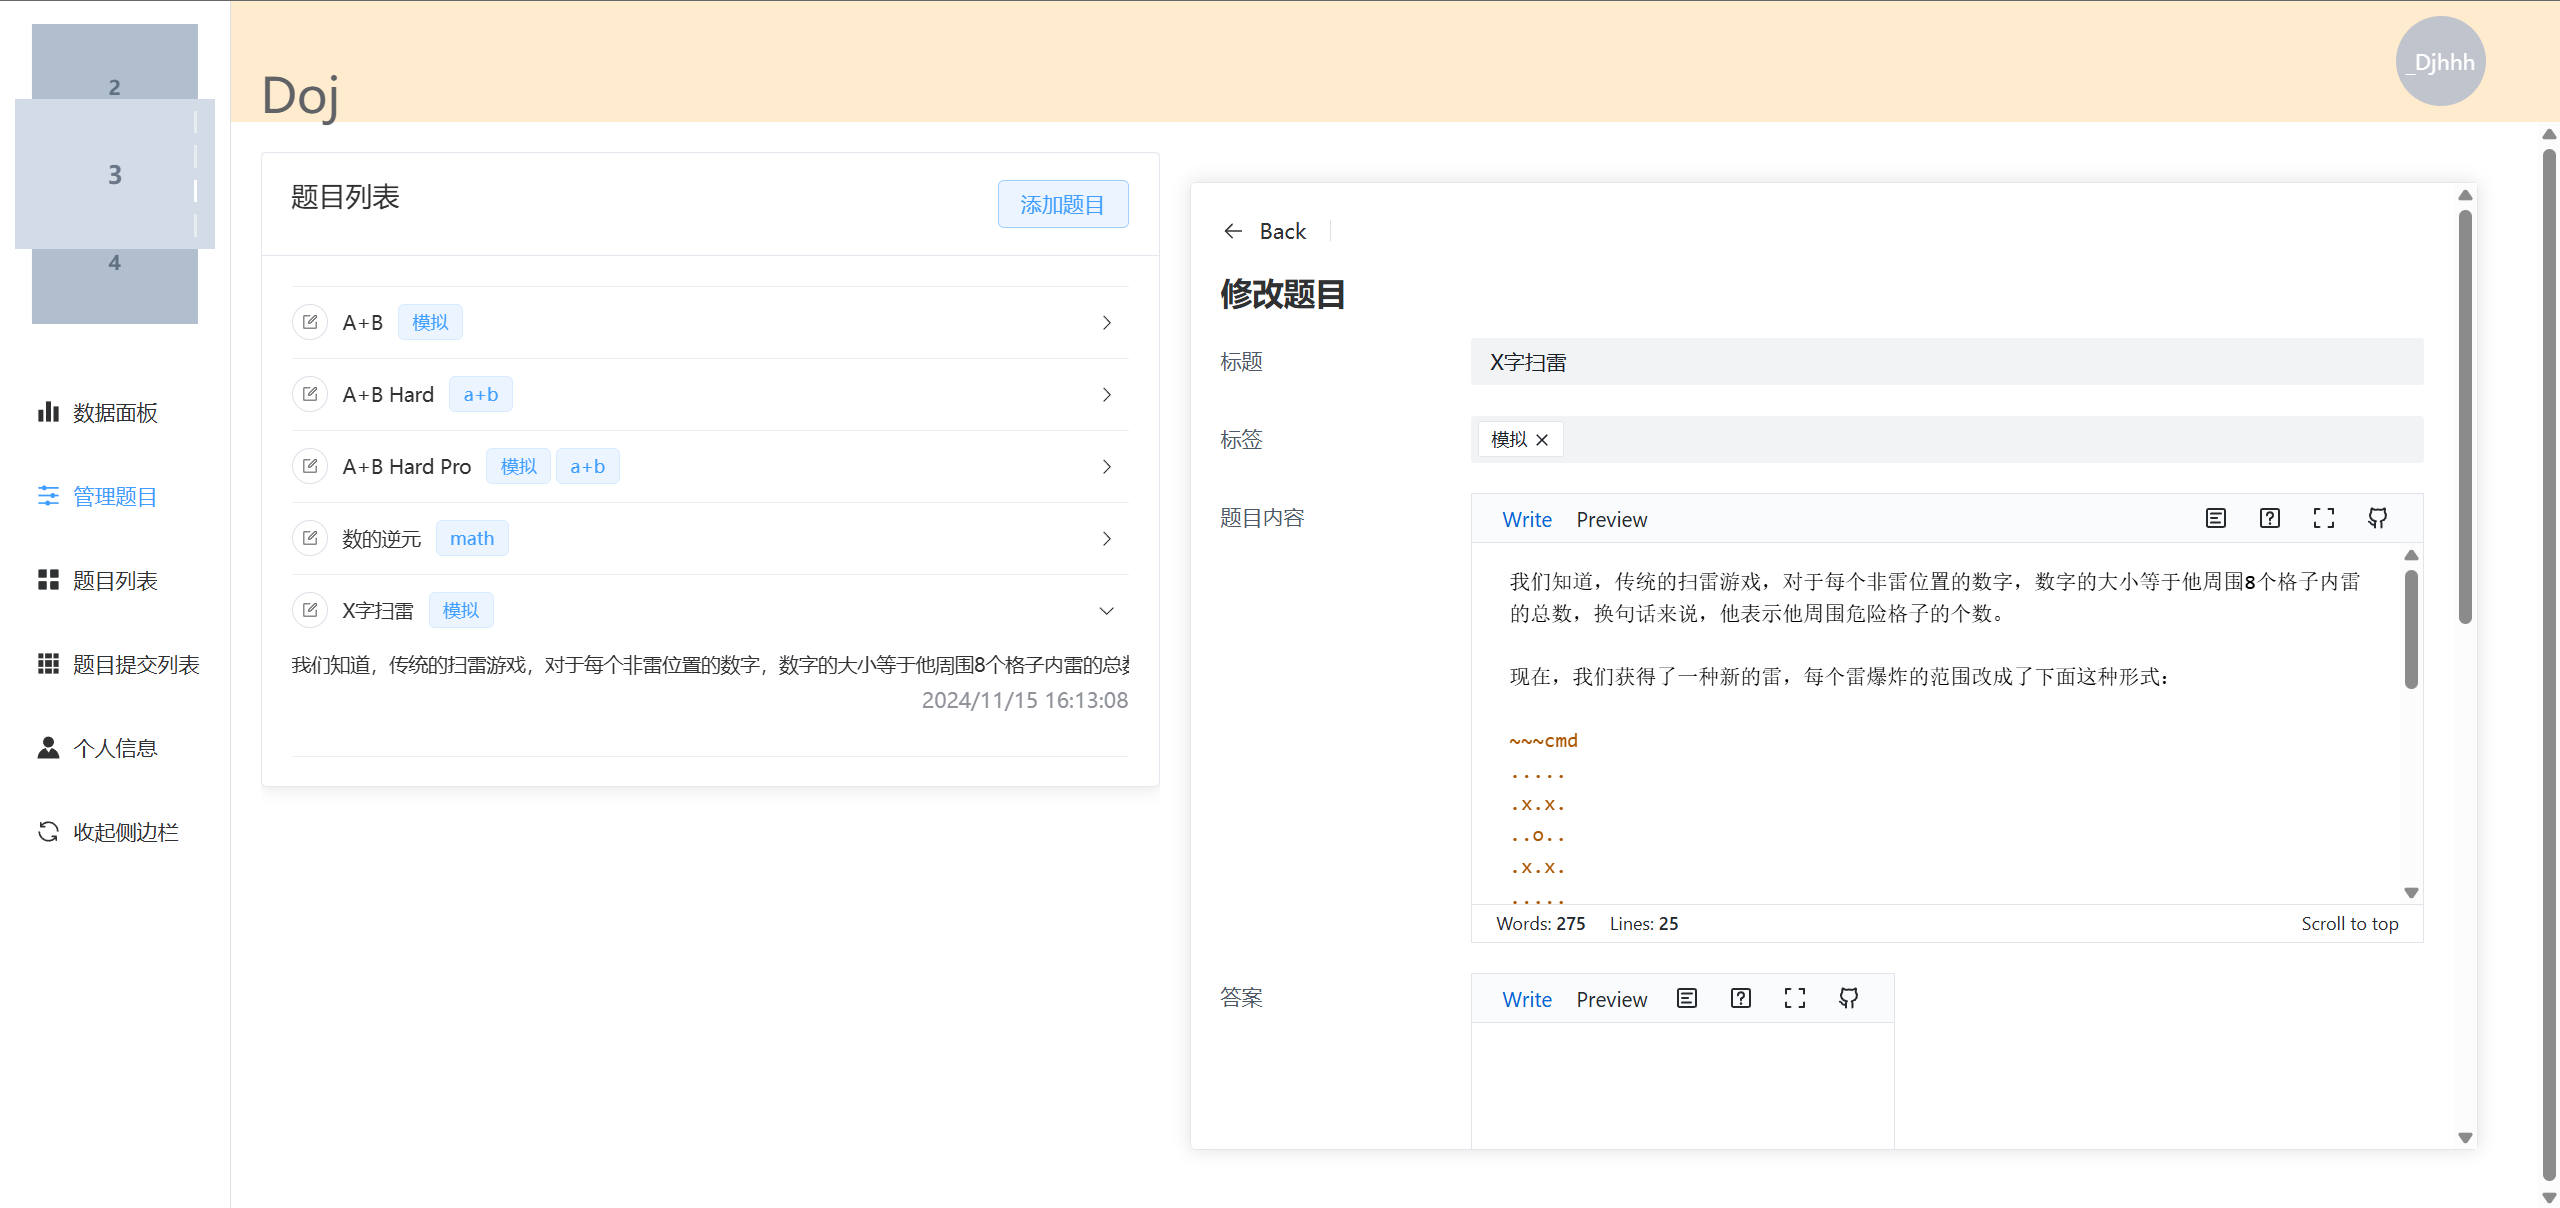Click the edit icon beside X字扫雷
Screen dimensions: 2560x1208
[x=310, y=610]
